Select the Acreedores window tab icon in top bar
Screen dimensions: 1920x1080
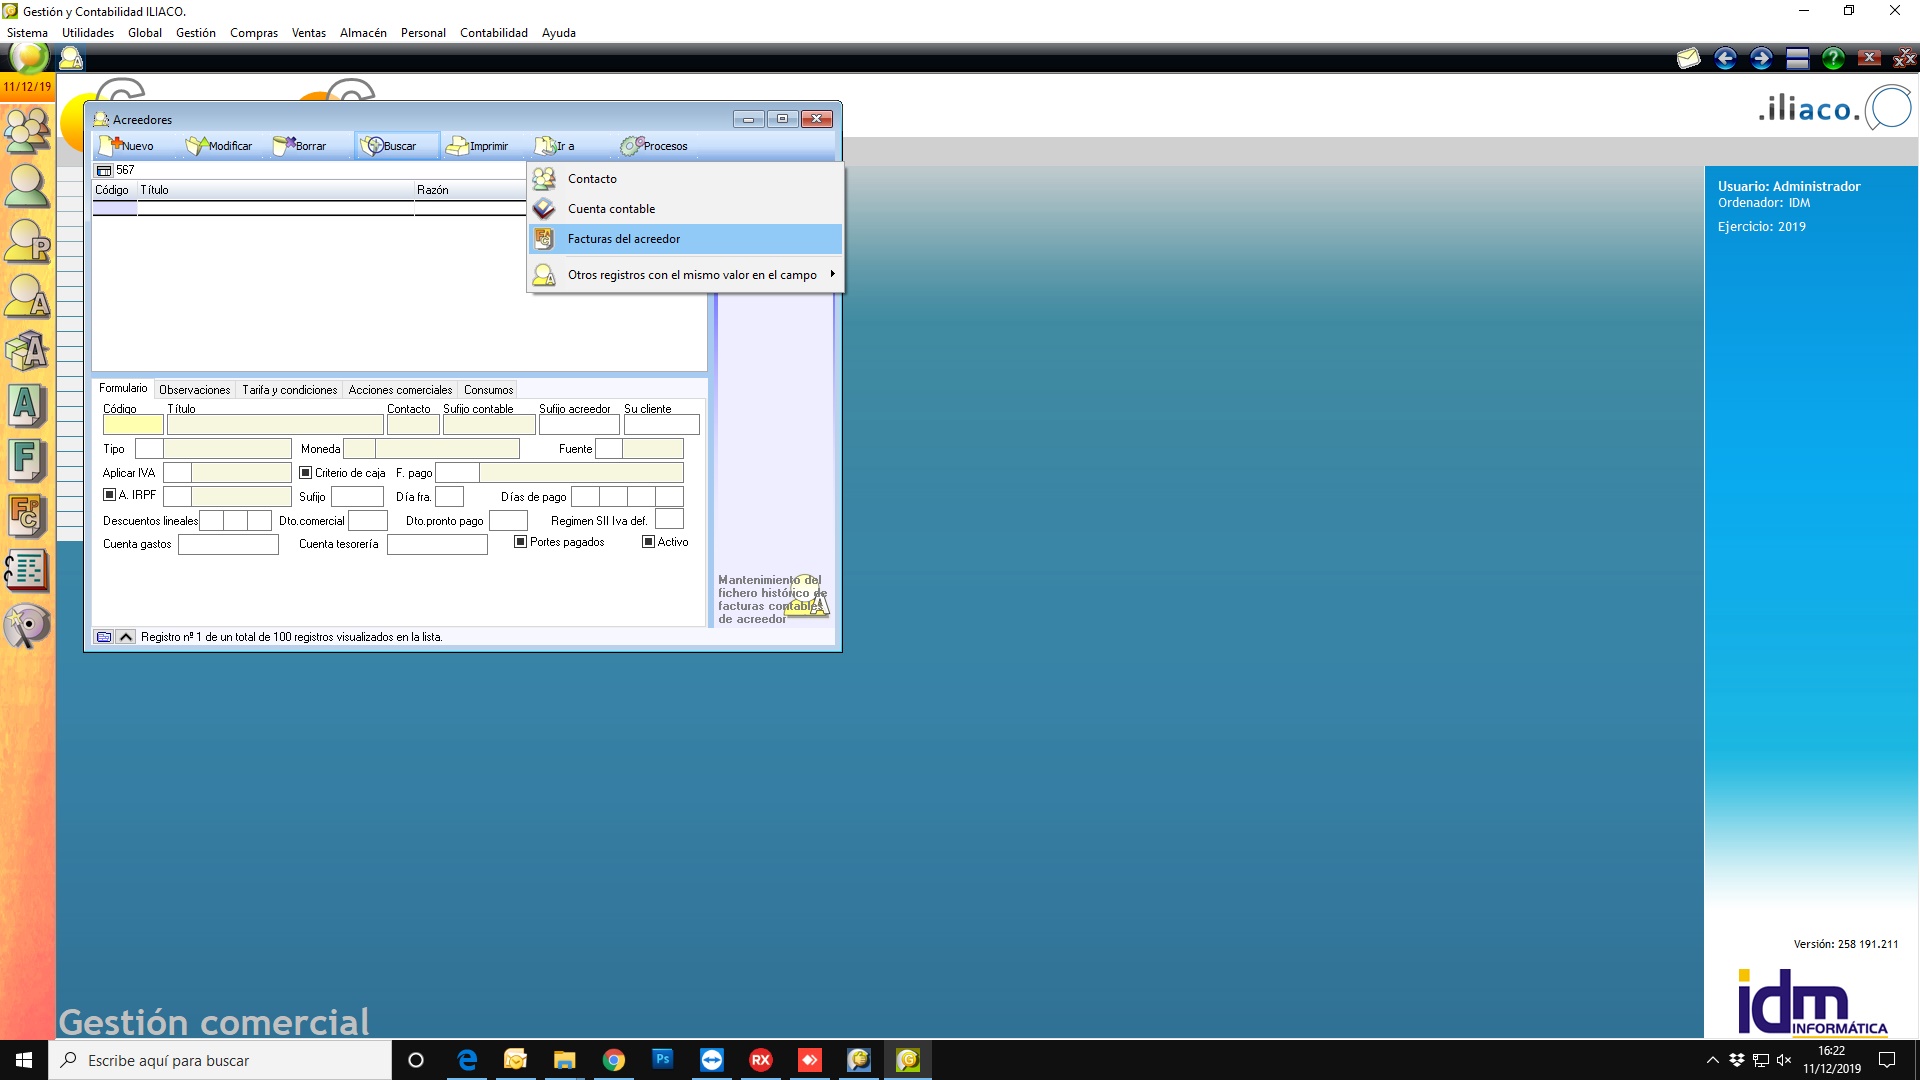(x=71, y=59)
